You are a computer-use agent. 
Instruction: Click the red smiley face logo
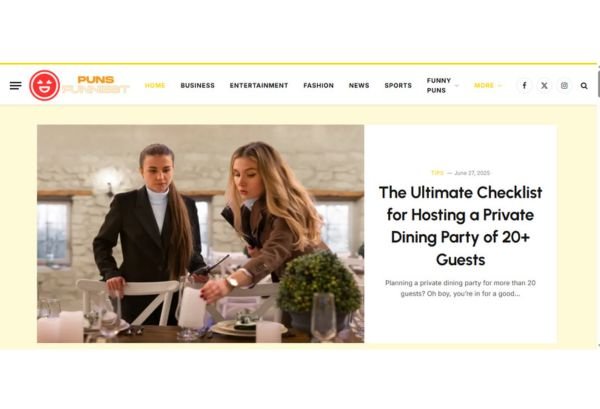[x=45, y=85]
